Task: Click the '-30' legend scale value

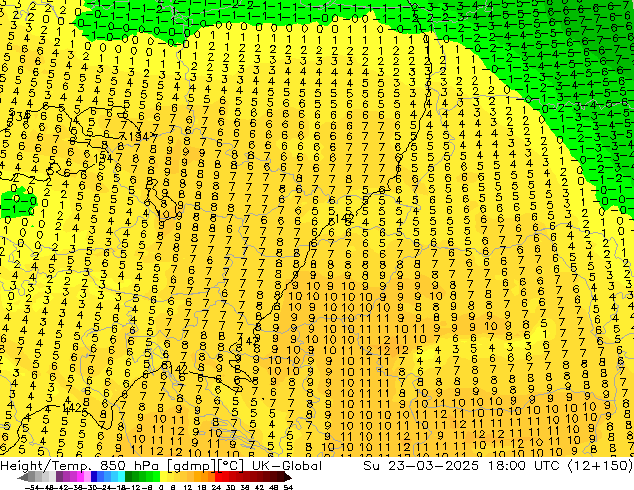Action: 91,488
